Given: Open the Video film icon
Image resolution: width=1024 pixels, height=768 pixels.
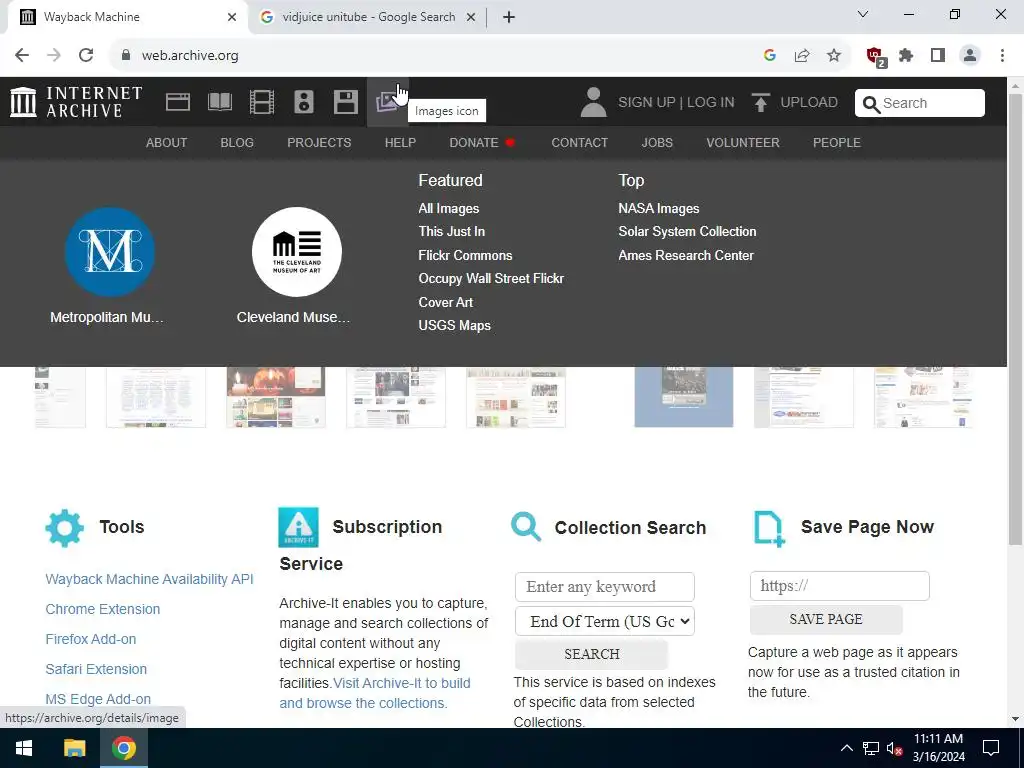Looking at the screenshot, I should [x=262, y=103].
